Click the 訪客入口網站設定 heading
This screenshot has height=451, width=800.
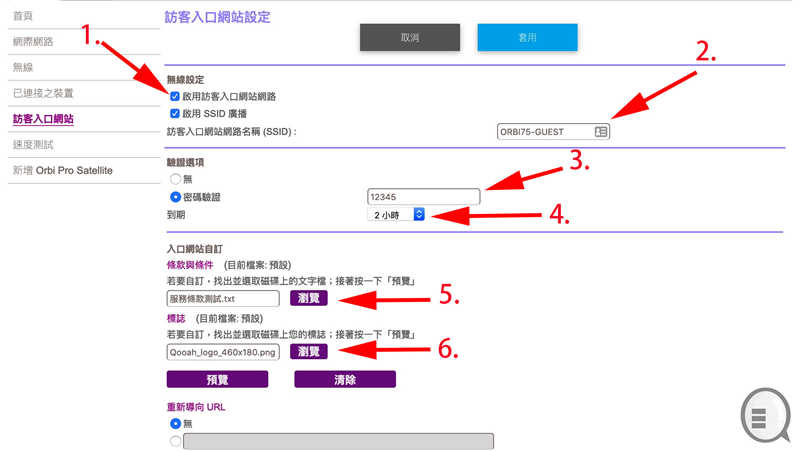point(217,17)
